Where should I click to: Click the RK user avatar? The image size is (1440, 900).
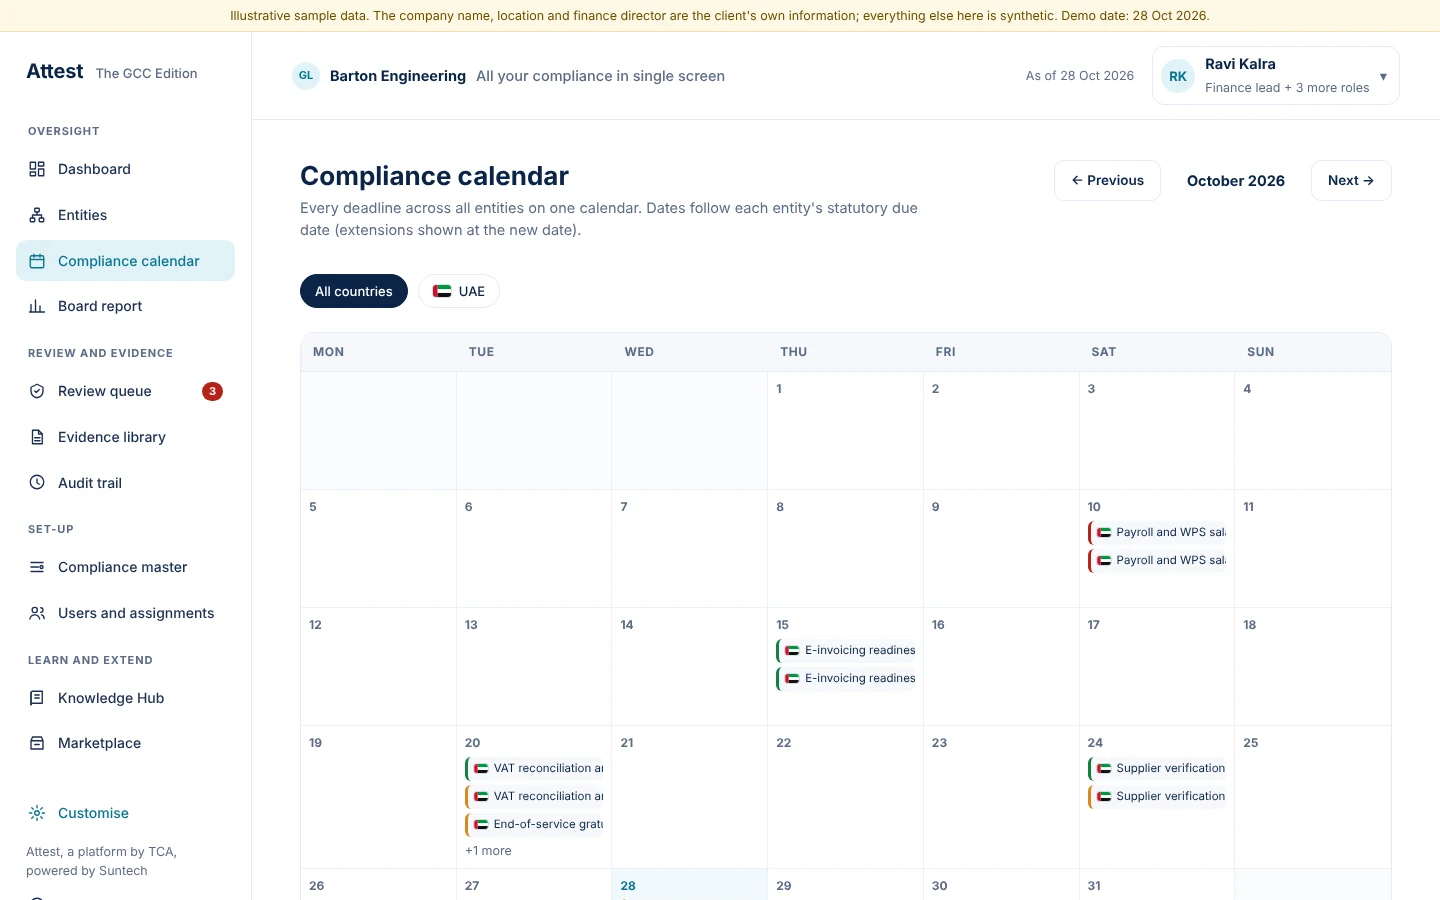click(1178, 76)
